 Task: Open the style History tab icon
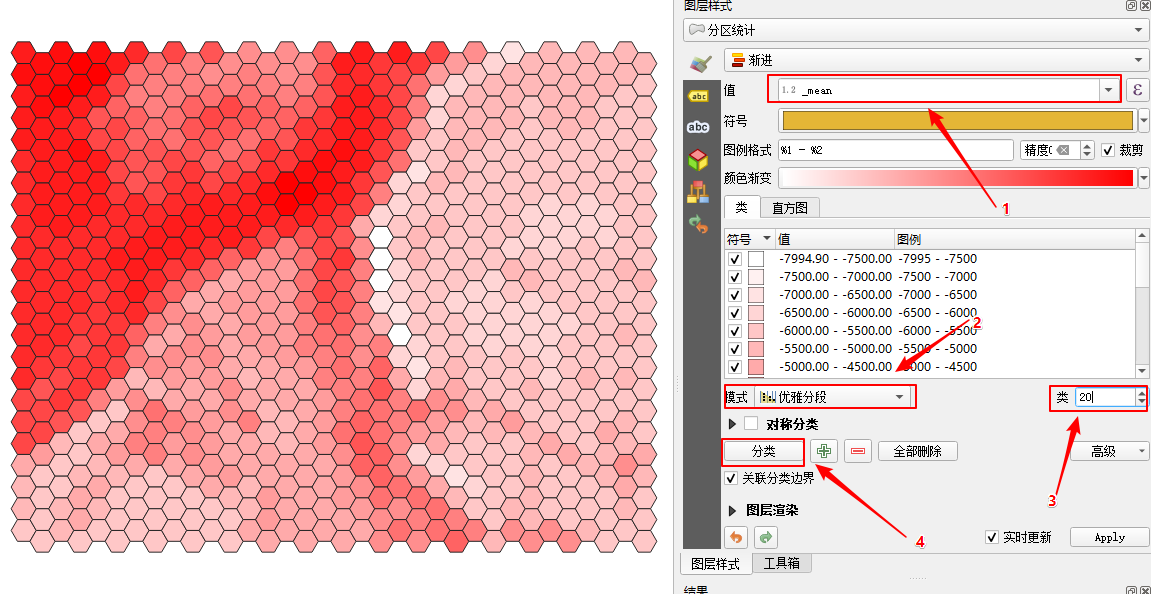click(x=698, y=224)
